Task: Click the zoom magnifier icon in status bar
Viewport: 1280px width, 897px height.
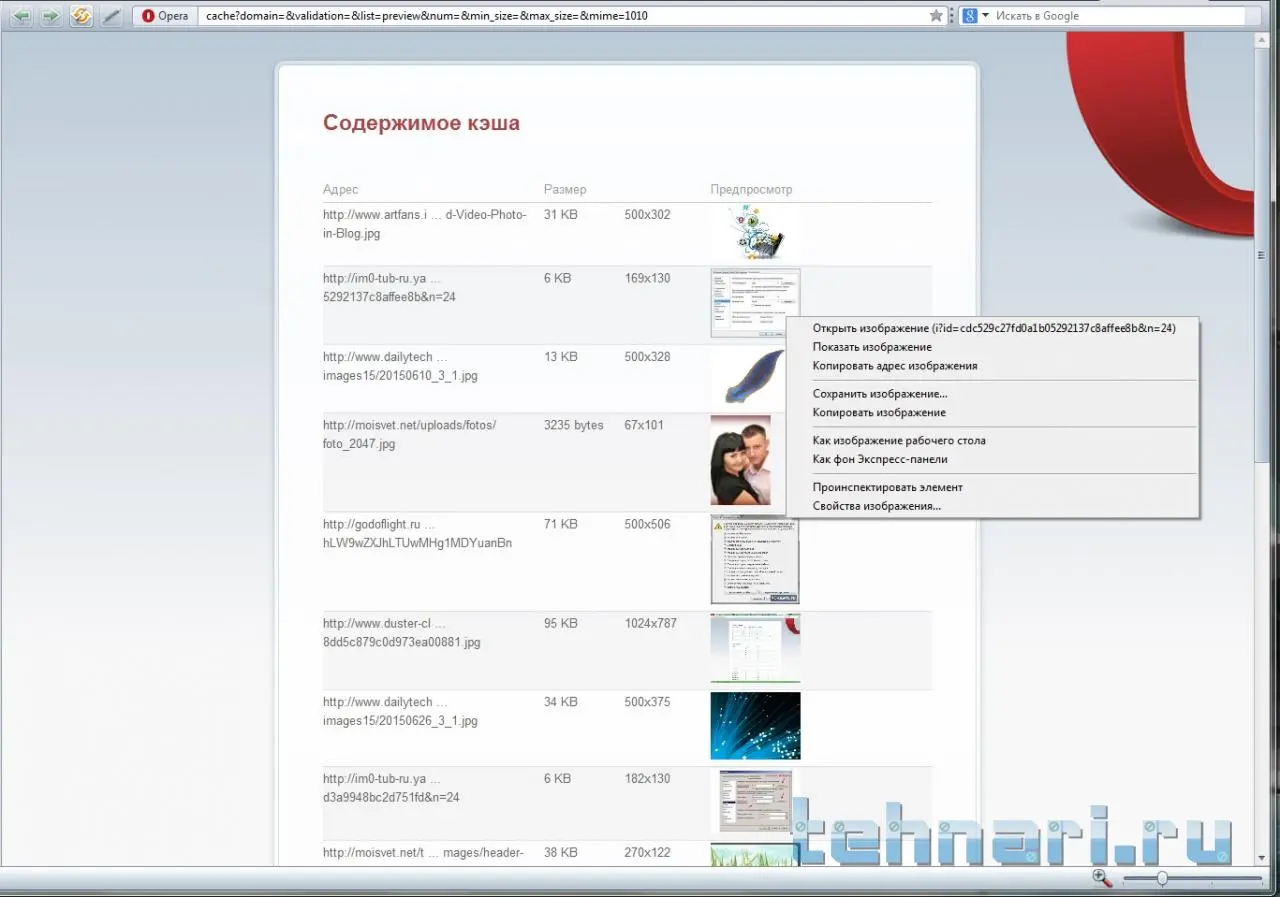Action: pos(1101,878)
